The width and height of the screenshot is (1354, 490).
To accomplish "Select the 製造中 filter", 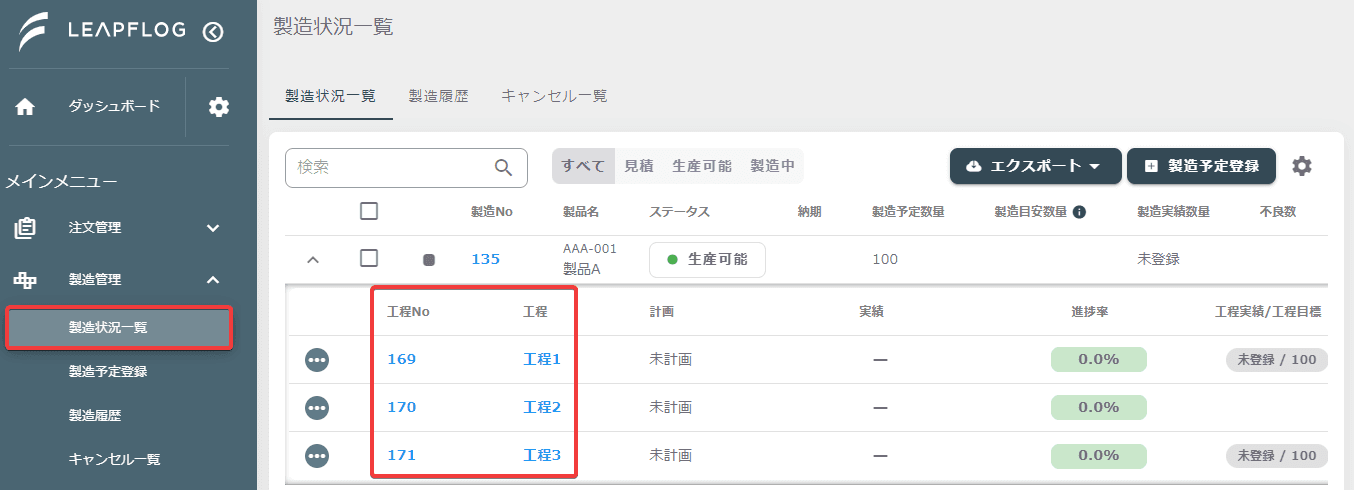I will pos(773,166).
